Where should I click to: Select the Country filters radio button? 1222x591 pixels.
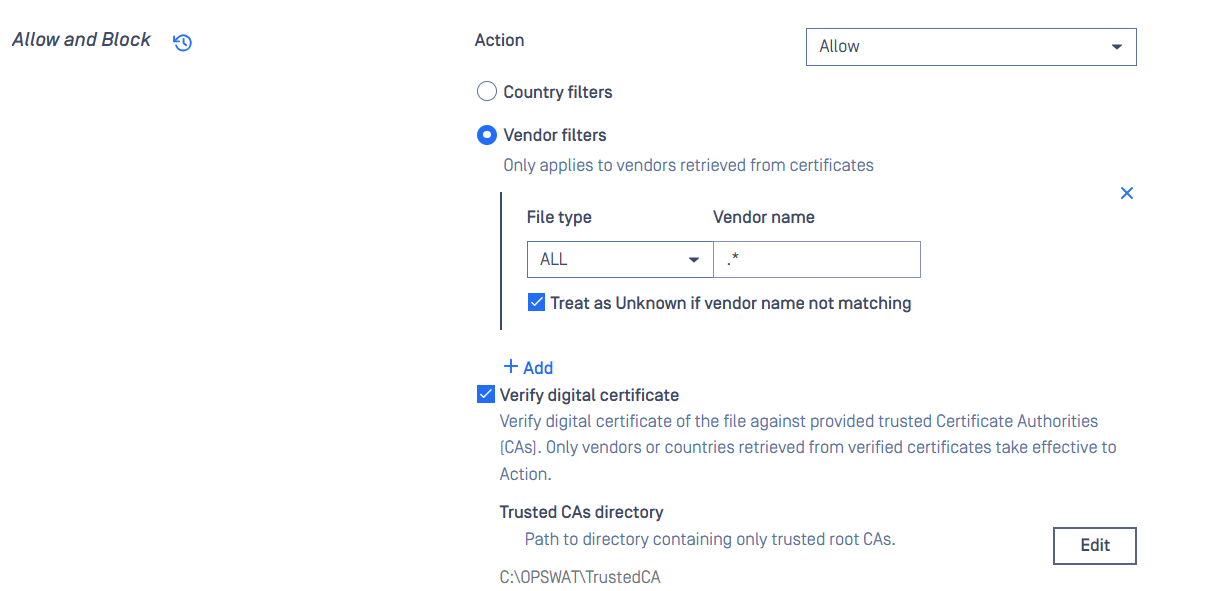(487, 92)
